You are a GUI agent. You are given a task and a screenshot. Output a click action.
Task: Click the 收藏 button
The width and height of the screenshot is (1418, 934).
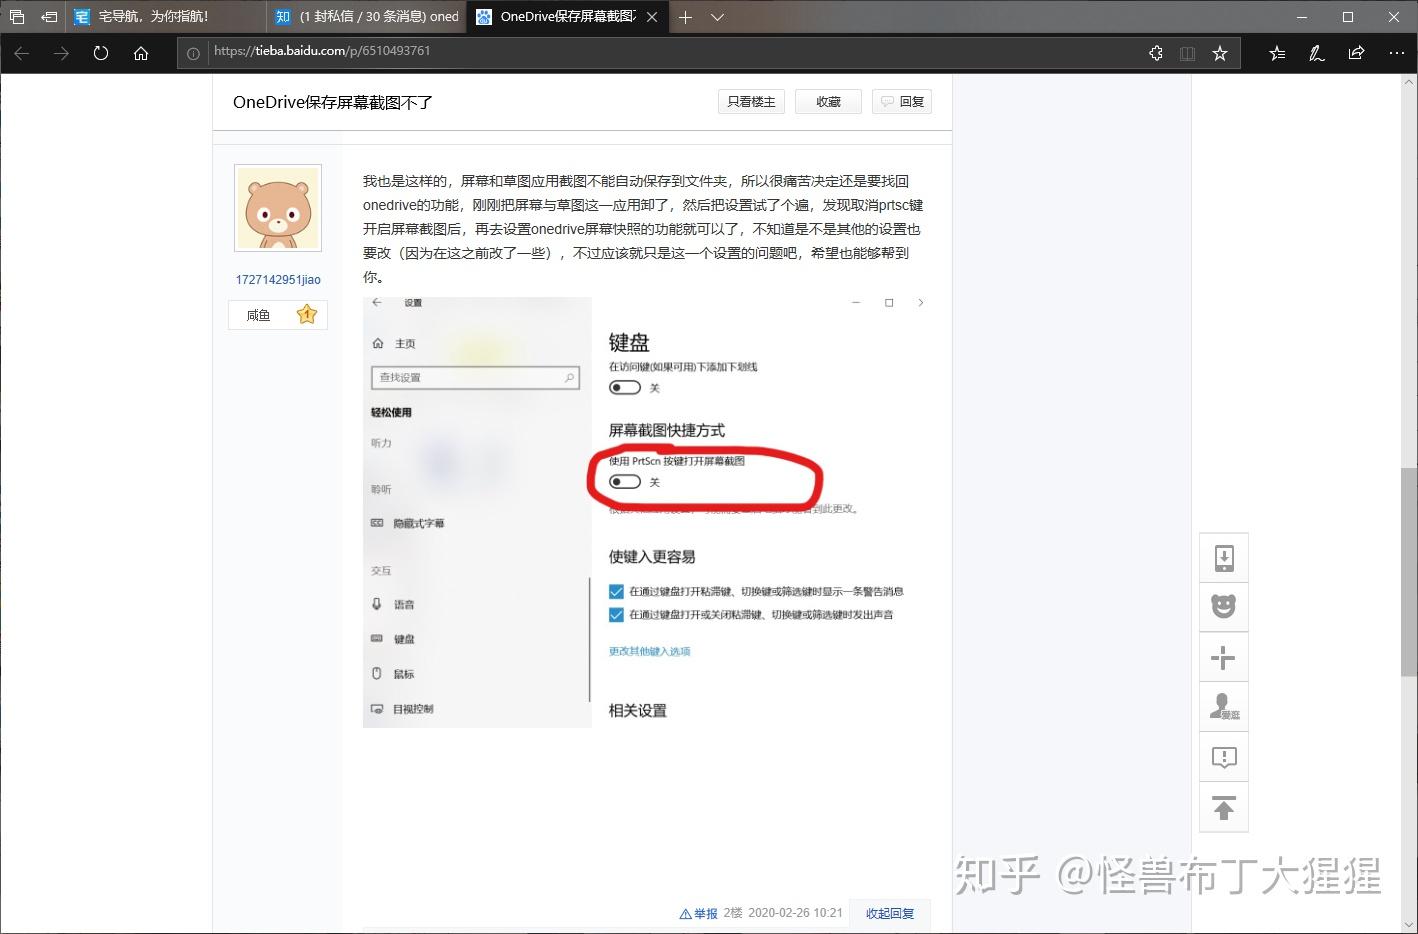[828, 102]
